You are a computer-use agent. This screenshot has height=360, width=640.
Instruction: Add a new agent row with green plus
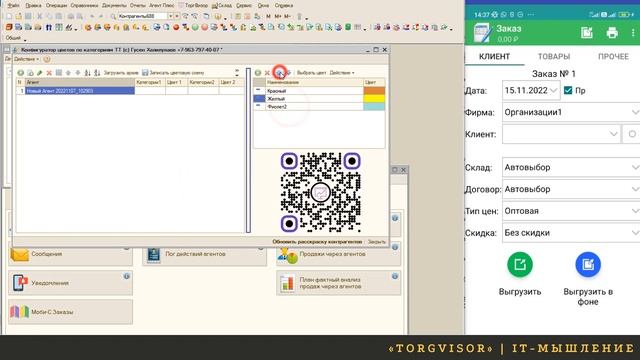tap(20, 73)
